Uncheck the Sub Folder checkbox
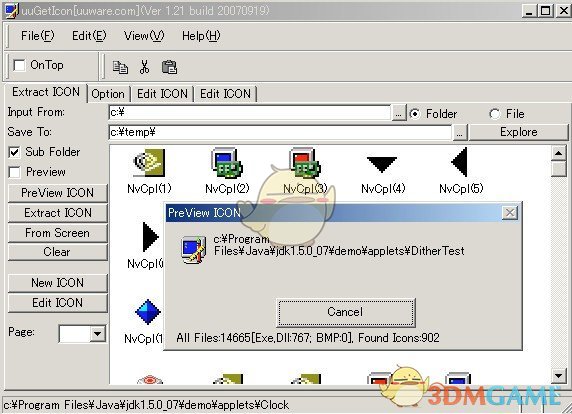The width and height of the screenshot is (572, 414). (x=14, y=152)
